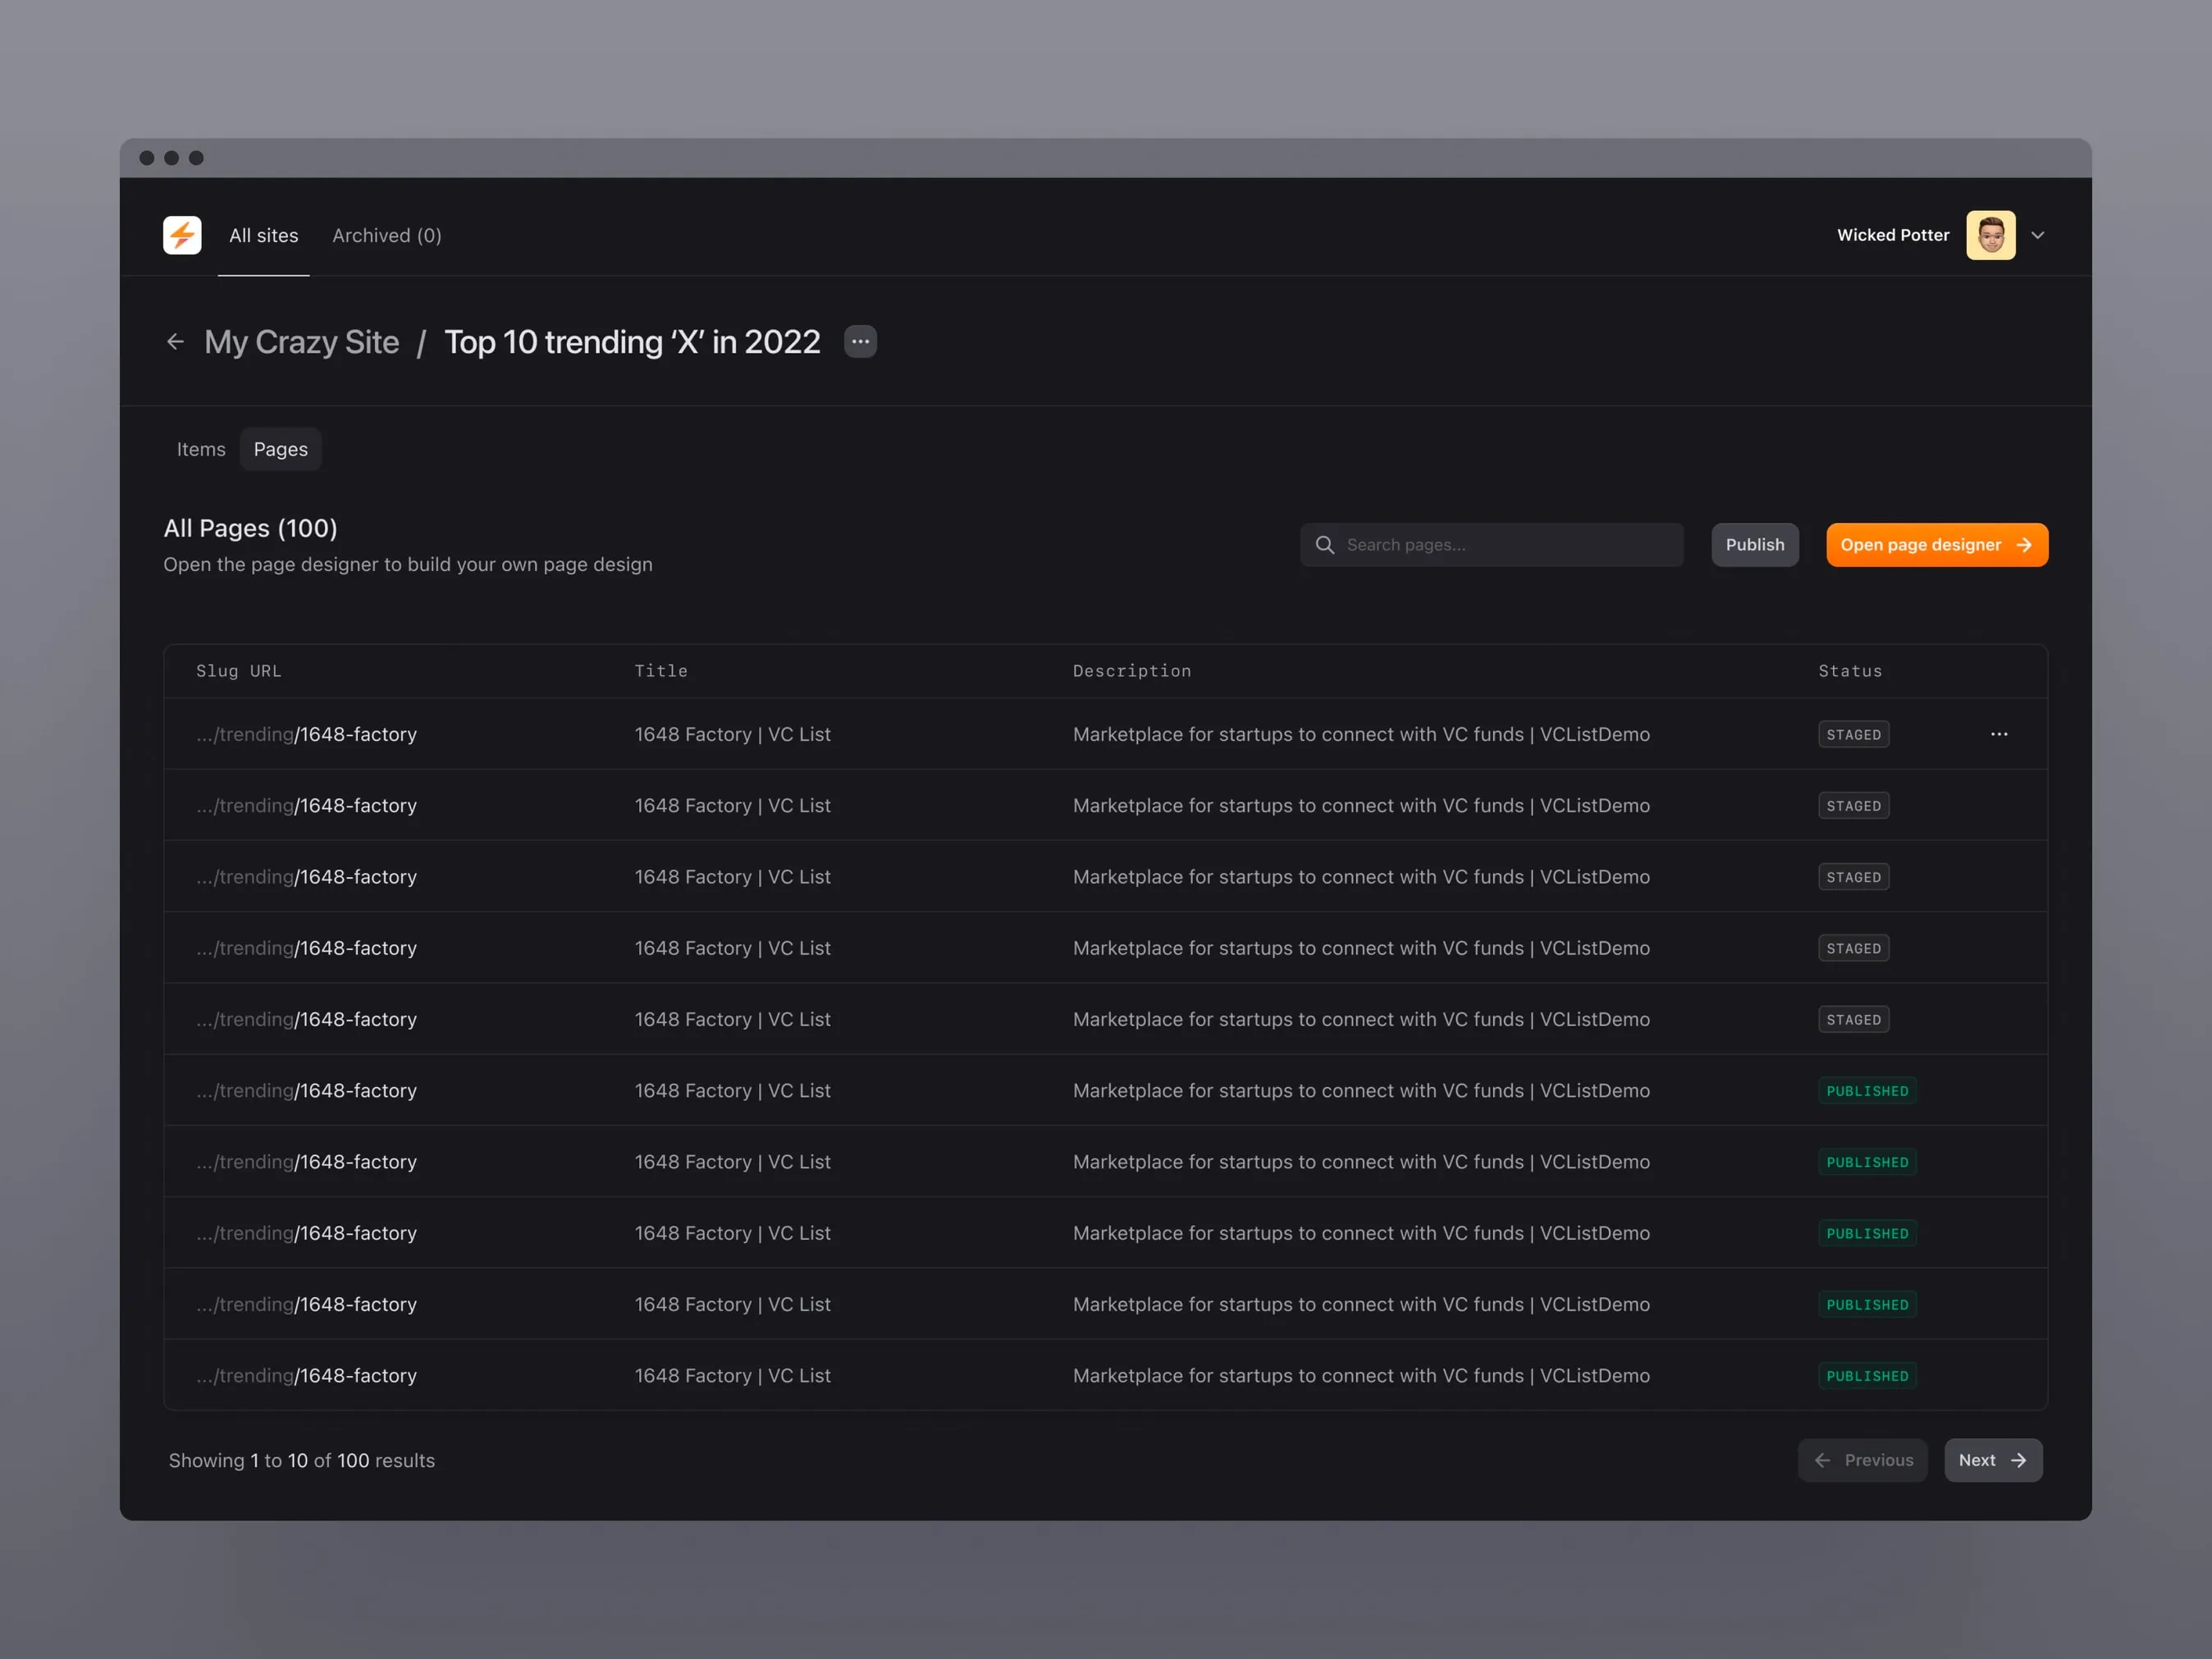Focus the Search pages input field

click(1491, 545)
